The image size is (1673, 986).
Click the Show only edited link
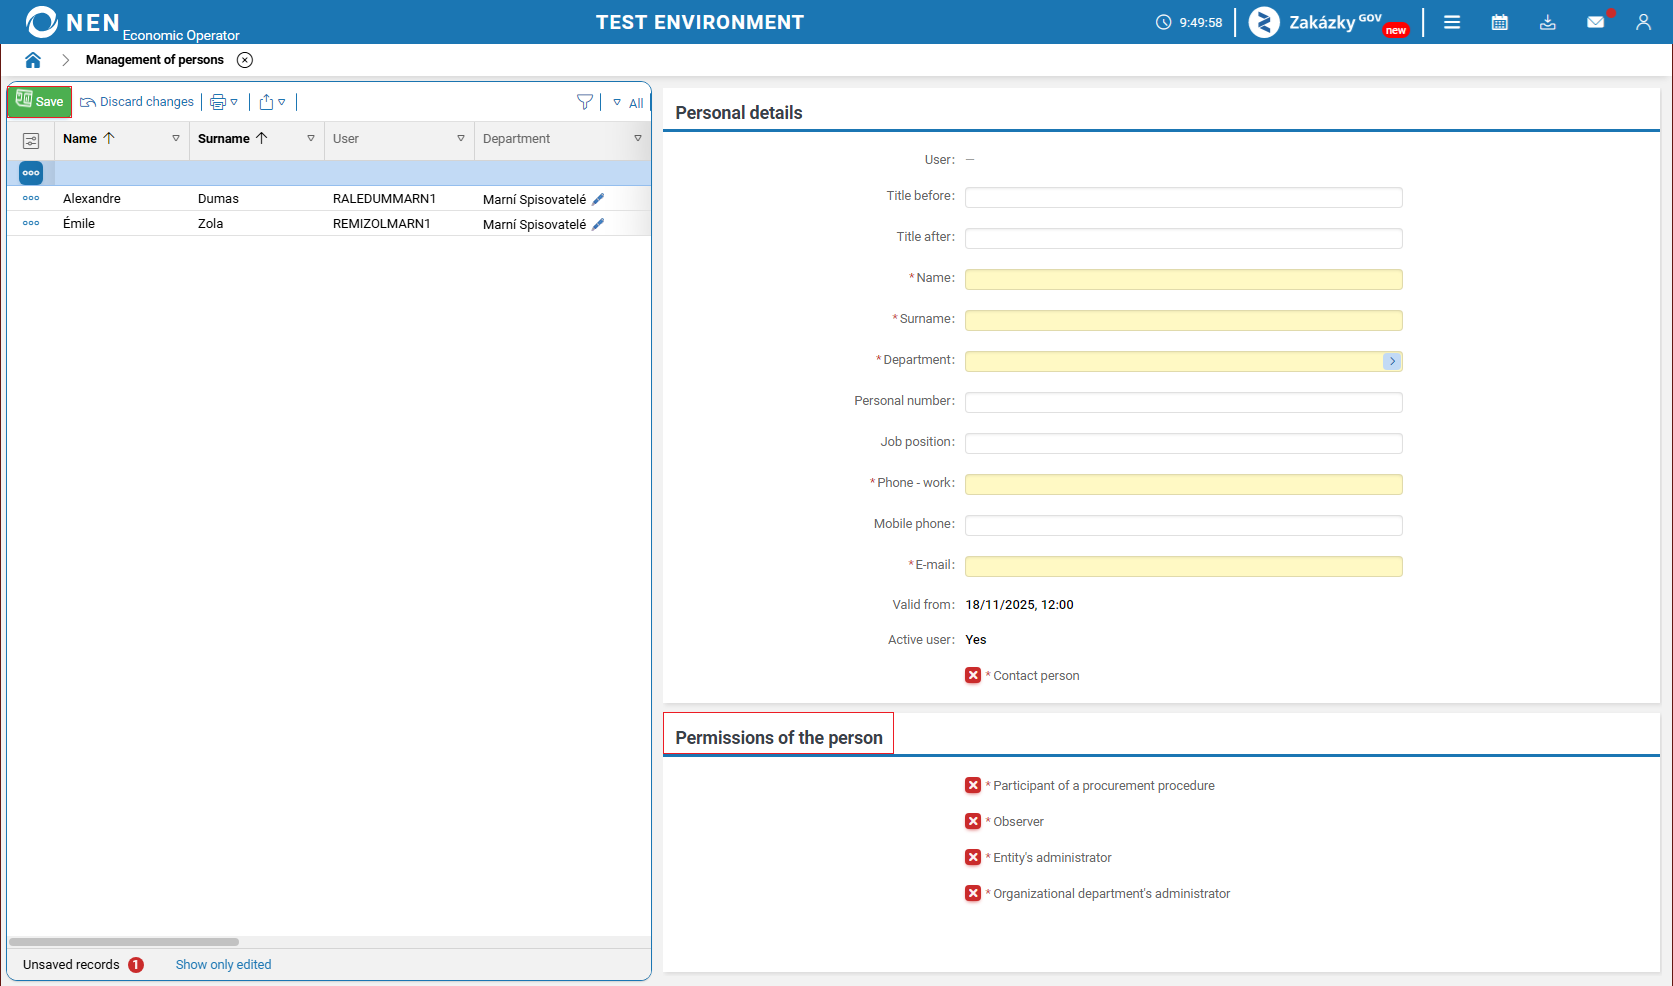click(223, 965)
